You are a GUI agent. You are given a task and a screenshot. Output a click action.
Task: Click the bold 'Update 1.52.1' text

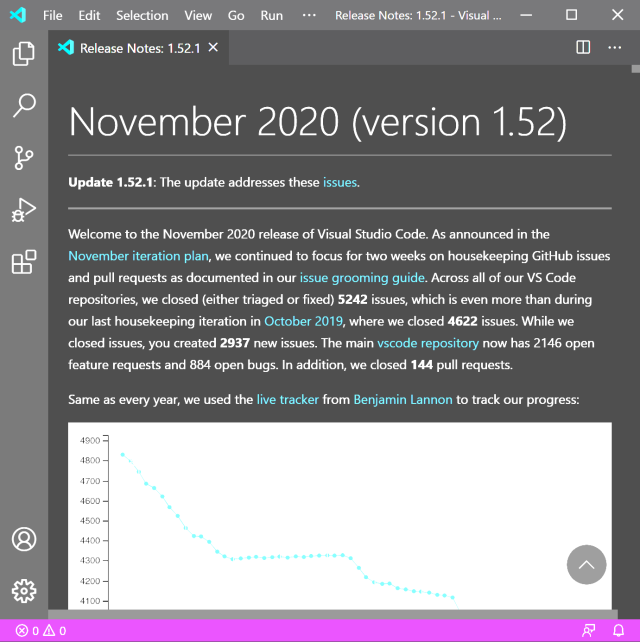pos(110,182)
